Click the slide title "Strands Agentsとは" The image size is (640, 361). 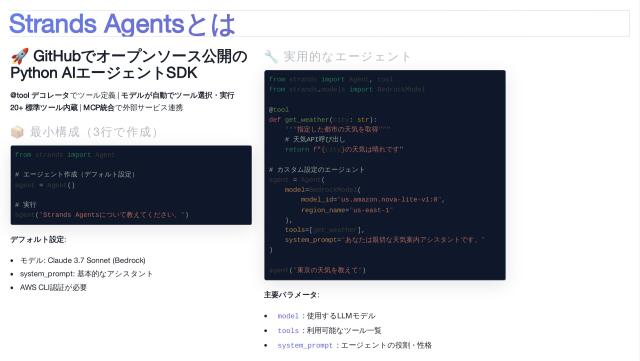pos(122,24)
